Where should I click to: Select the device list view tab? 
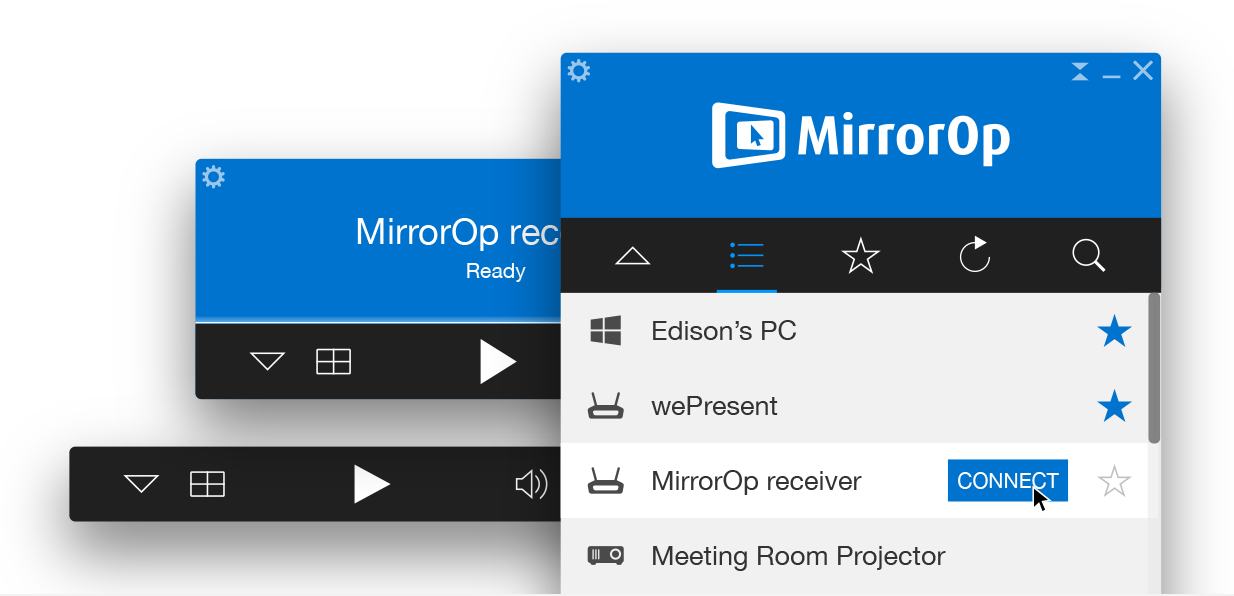(x=746, y=256)
